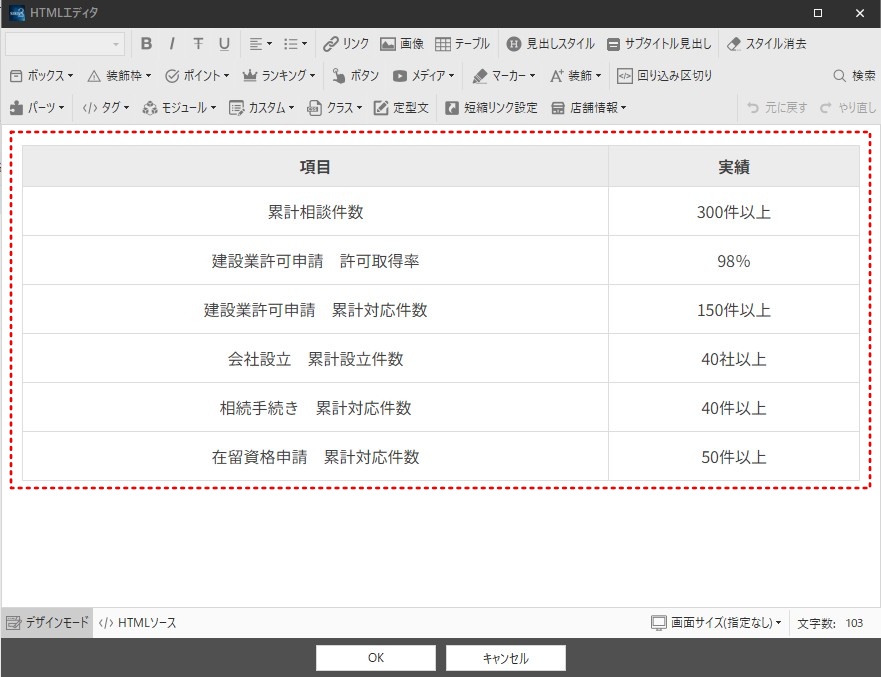Click the 150件以上 cell
This screenshot has width=881, height=677.
point(734,310)
